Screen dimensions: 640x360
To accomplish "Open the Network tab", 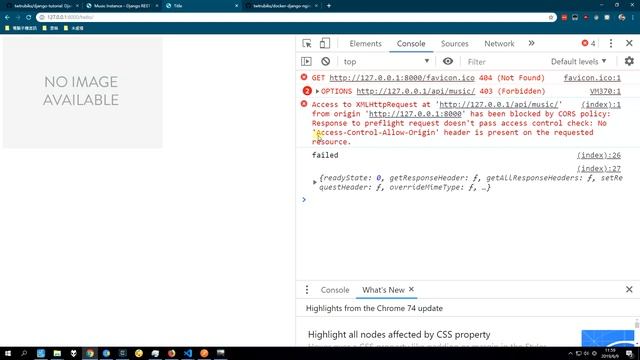I will pos(499,44).
